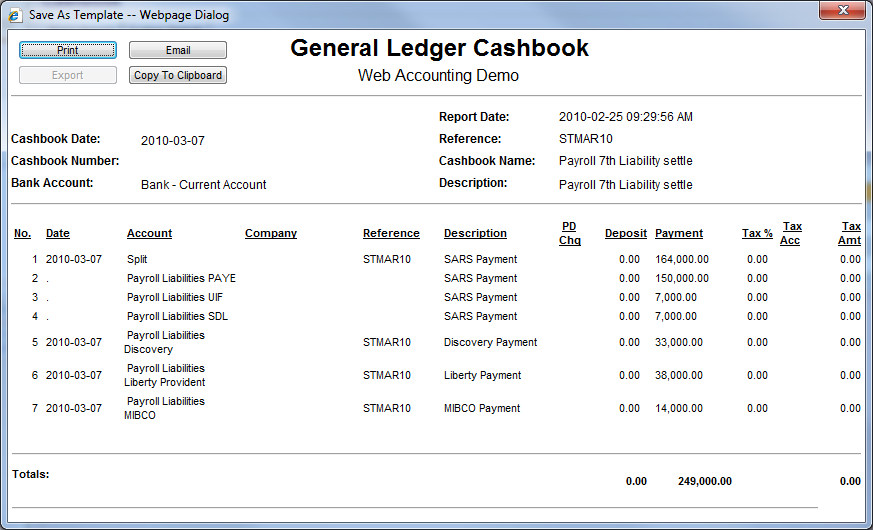Click the Payment column header

(x=679, y=233)
